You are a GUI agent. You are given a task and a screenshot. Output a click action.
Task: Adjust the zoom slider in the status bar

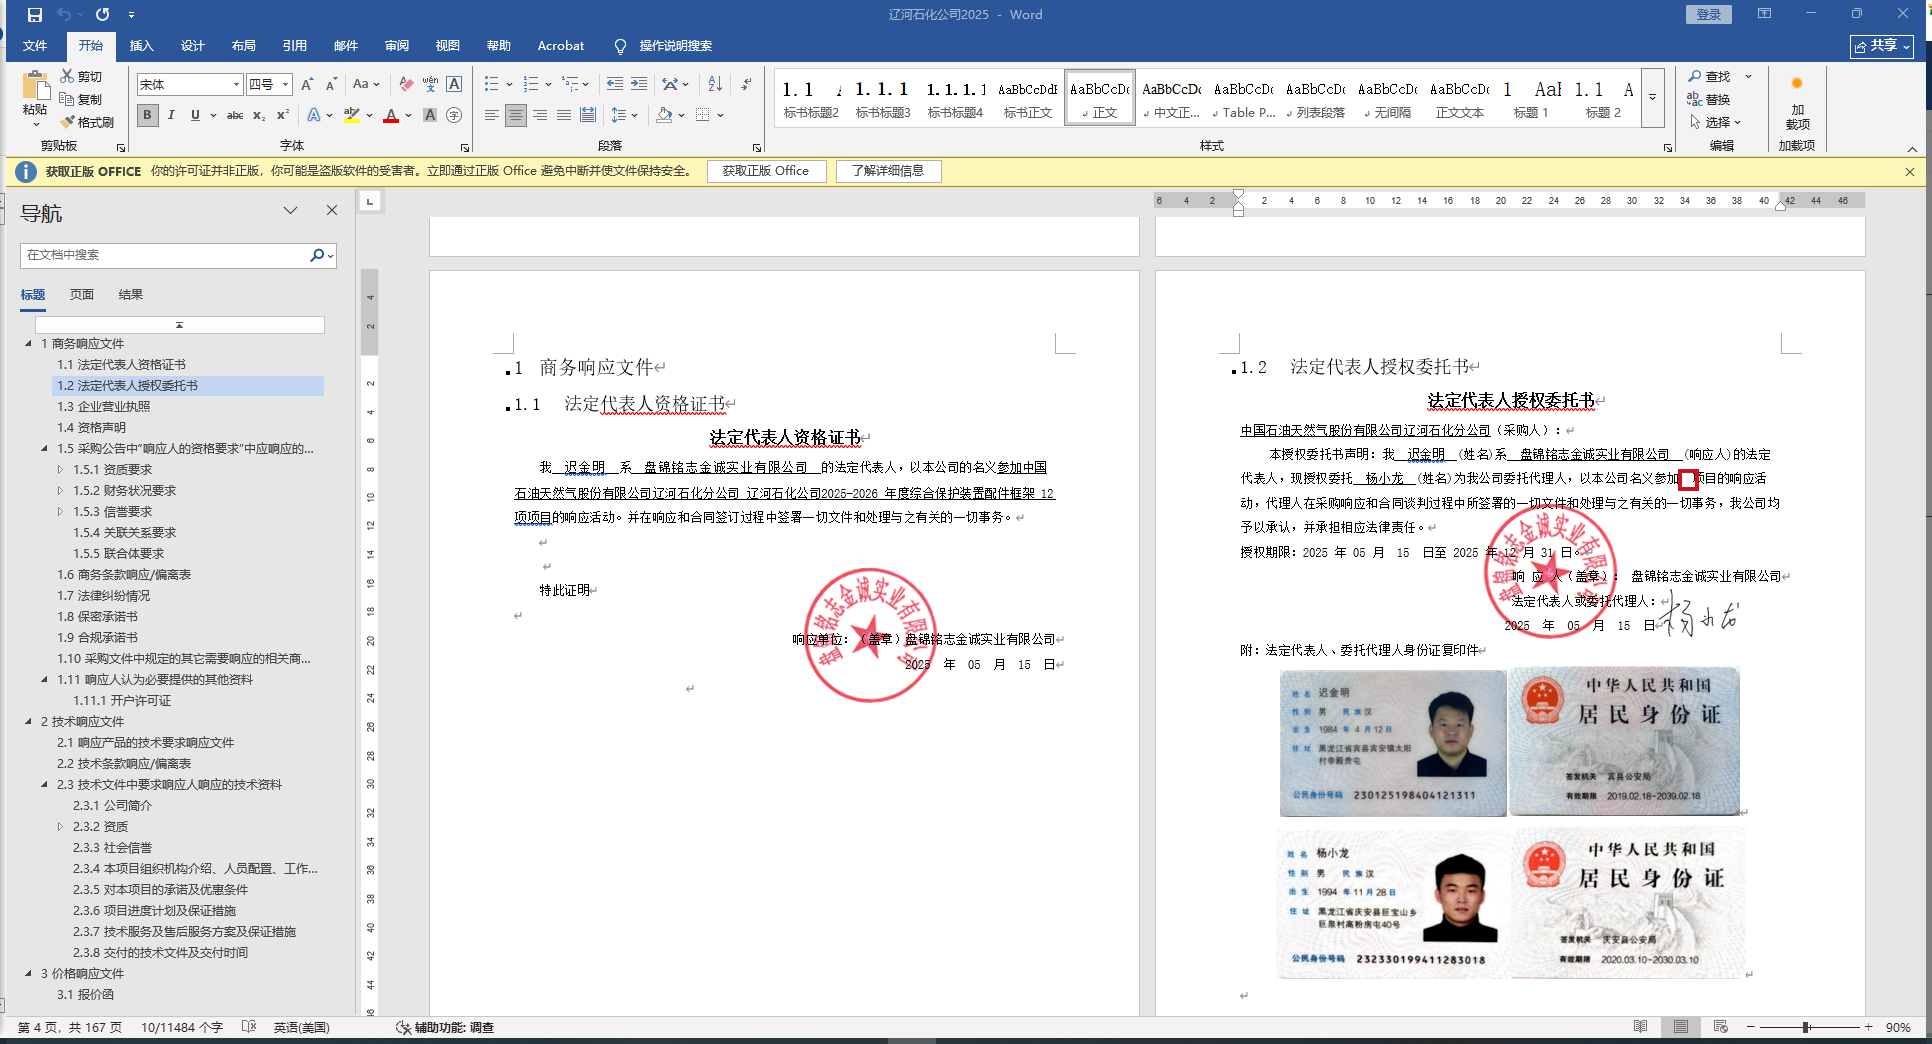[1806, 1027]
